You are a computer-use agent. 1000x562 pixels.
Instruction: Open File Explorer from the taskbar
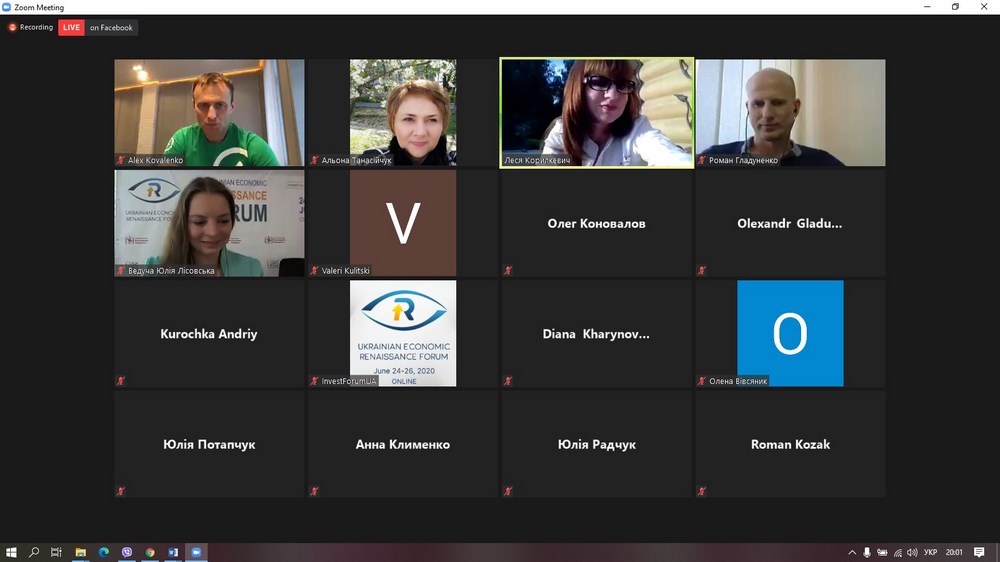pyautogui.click(x=81, y=552)
